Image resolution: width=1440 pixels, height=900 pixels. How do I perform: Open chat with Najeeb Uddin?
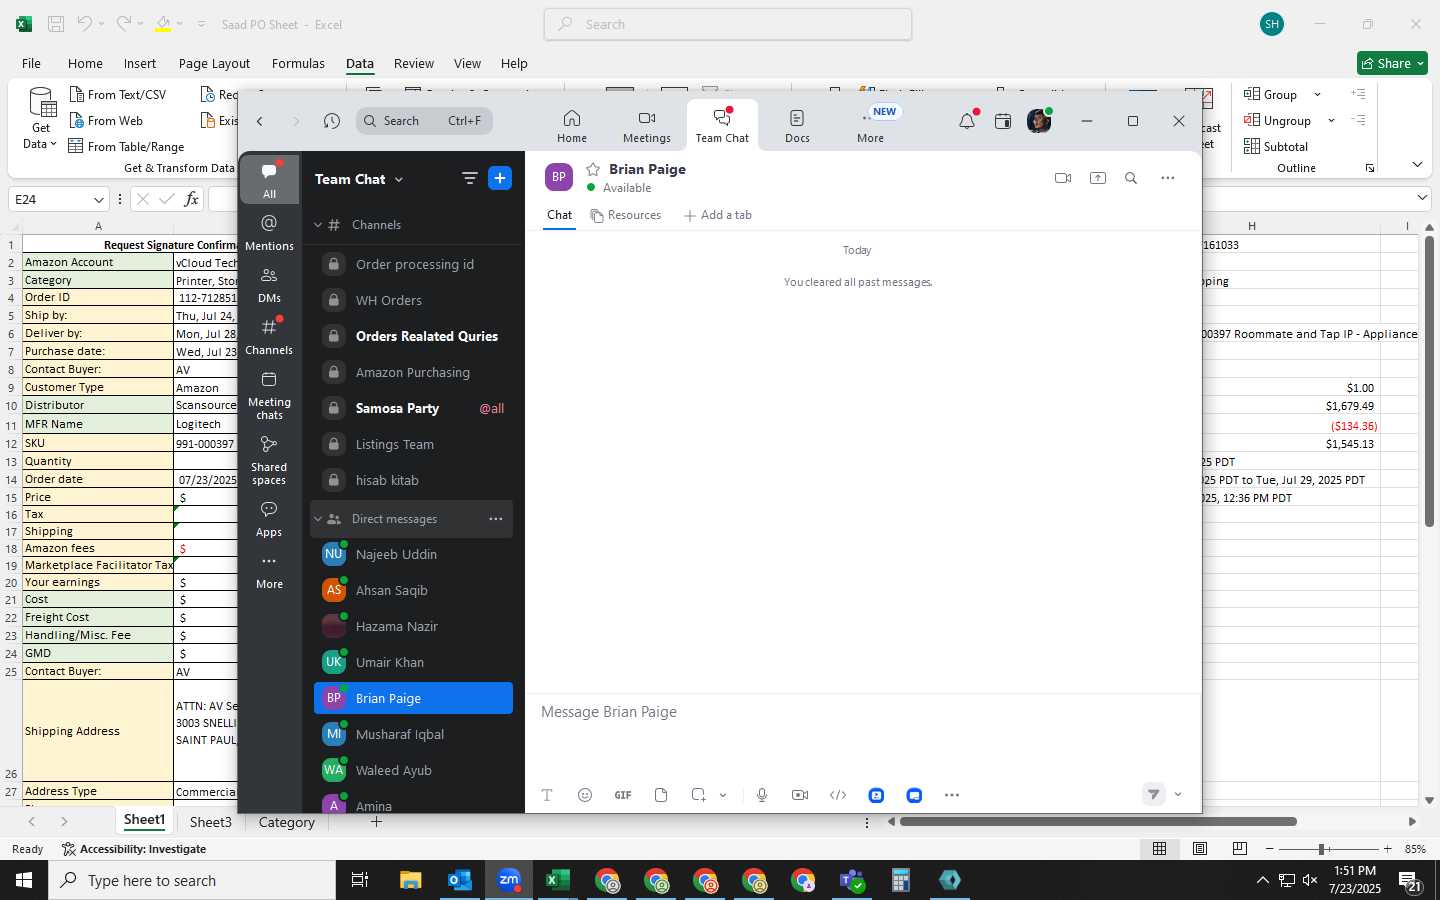(x=412, y=554)
